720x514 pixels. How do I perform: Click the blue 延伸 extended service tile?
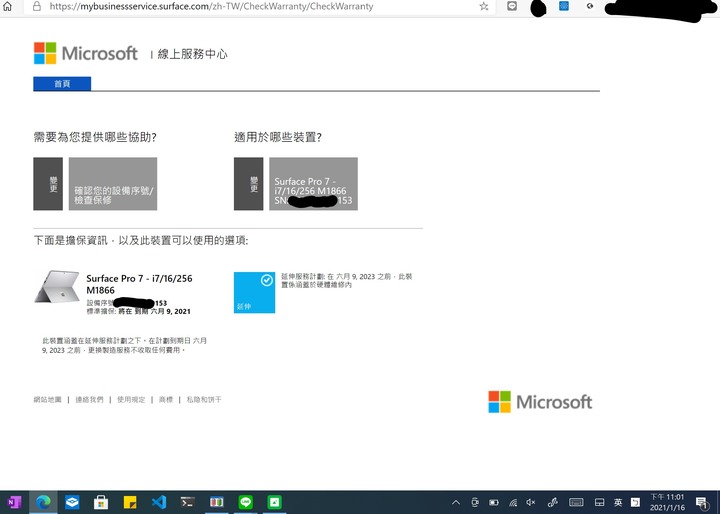(x=254, y=293)
